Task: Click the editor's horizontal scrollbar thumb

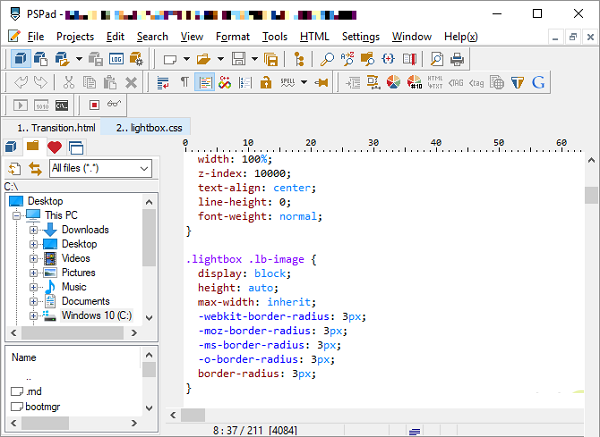Action: [x=193, y=415]
